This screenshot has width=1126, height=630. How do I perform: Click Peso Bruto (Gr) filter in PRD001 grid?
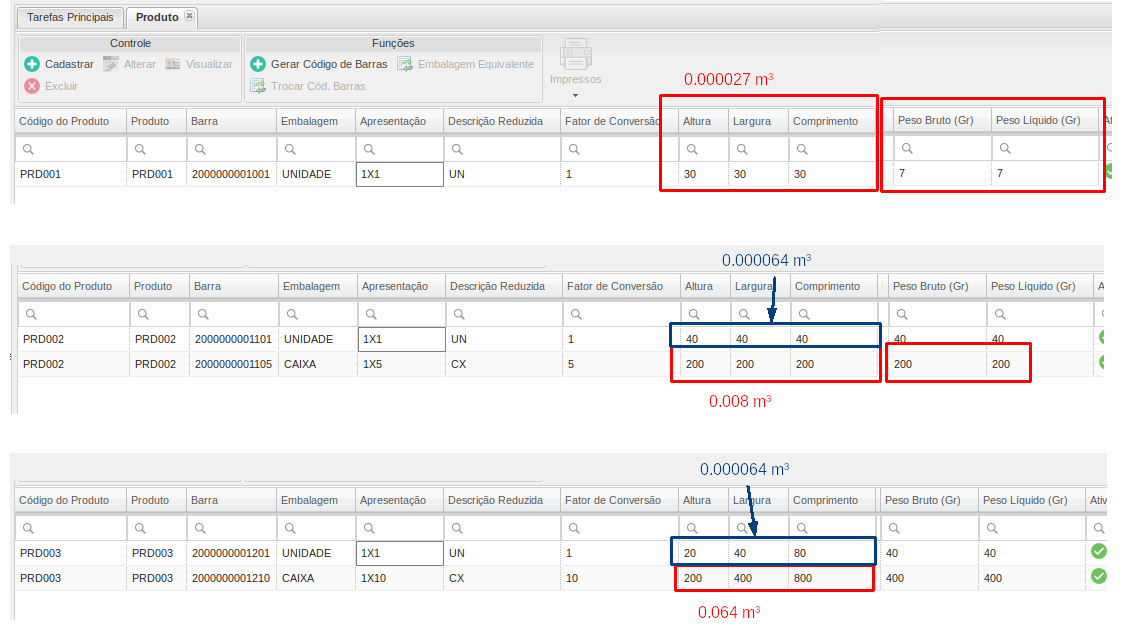tap(941, 148)
